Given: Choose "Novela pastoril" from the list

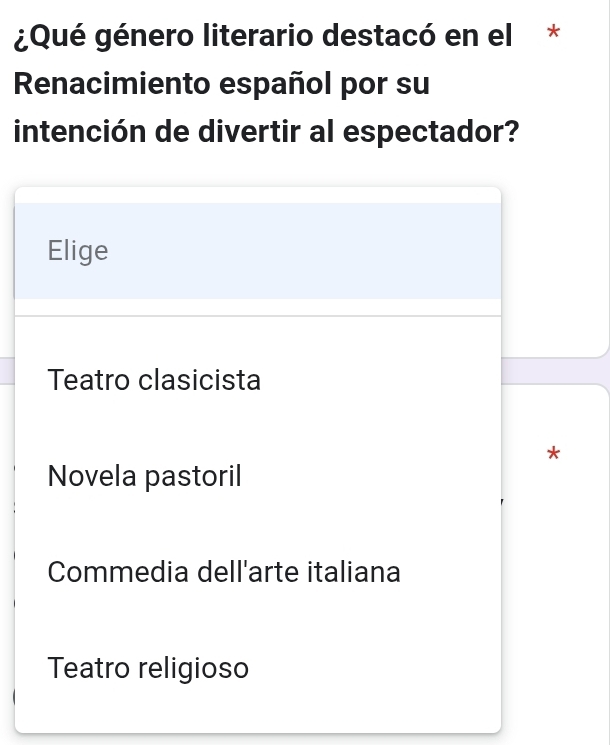Looking at the screenshot, I should pos(144,476).
